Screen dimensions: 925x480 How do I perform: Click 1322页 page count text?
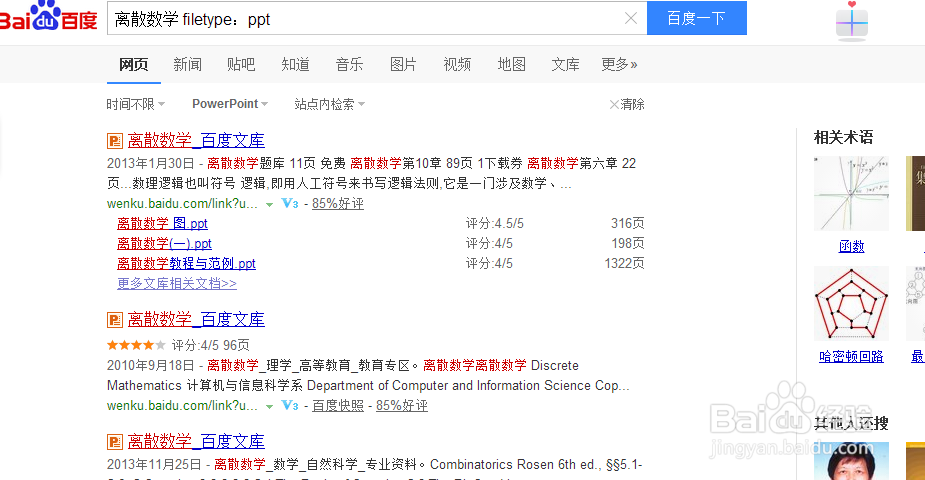point(624,264)
